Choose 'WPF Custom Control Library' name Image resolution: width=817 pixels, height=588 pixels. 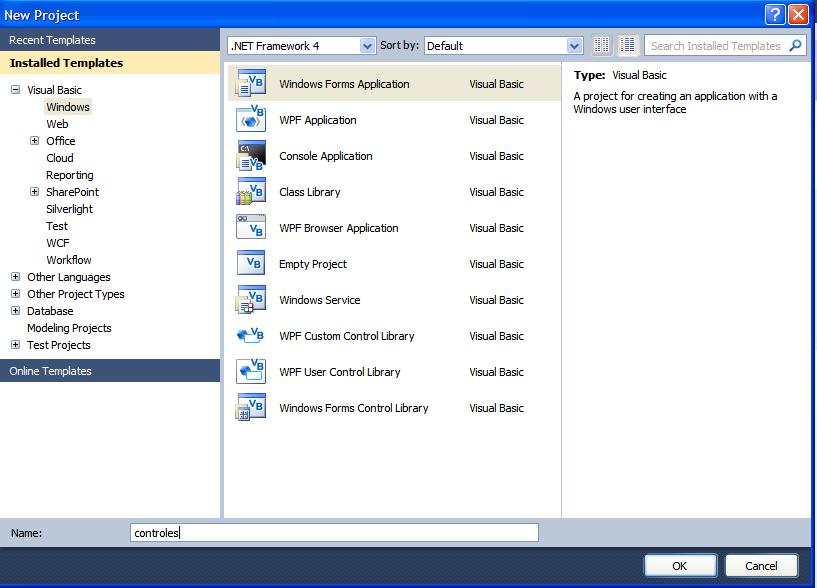pos(346,336)
